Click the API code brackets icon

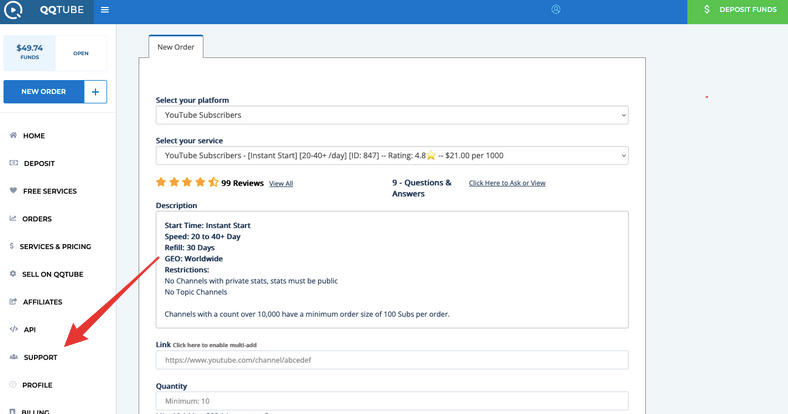[x=14, y=329]
